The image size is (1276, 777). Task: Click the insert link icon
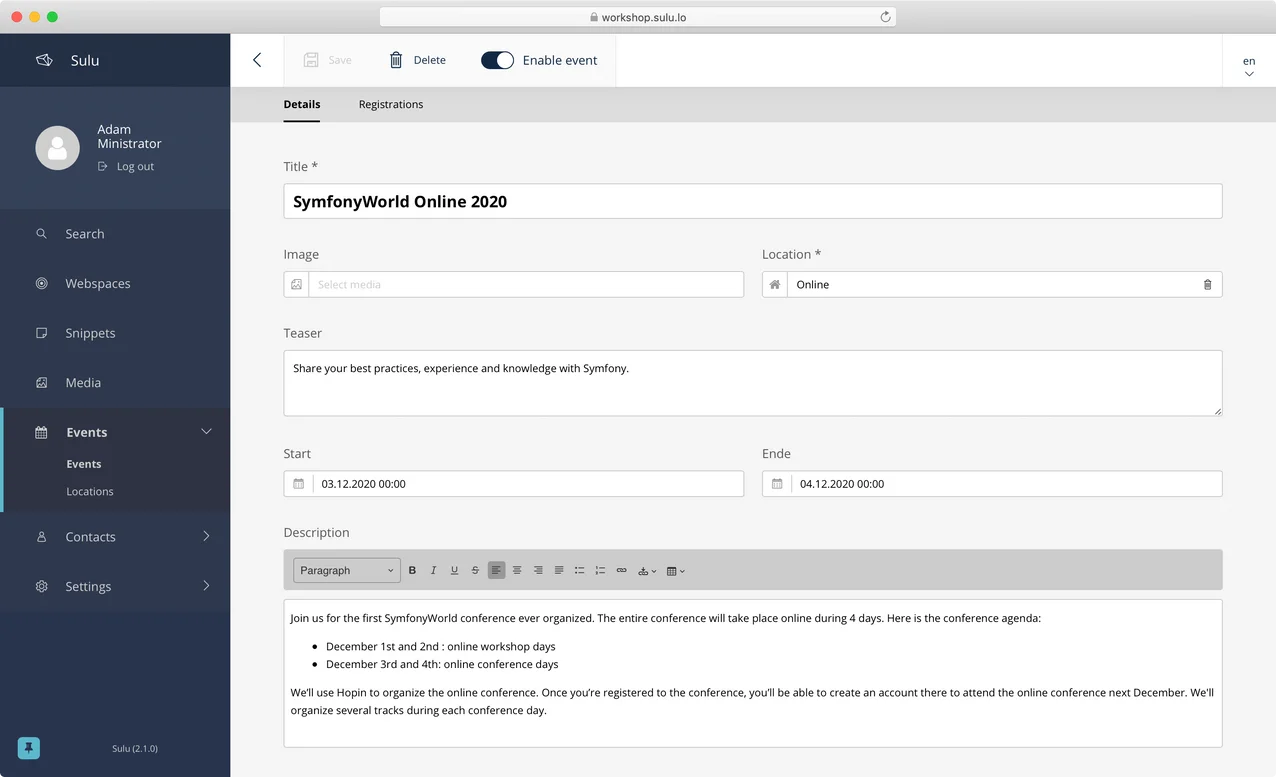point(621,570)
